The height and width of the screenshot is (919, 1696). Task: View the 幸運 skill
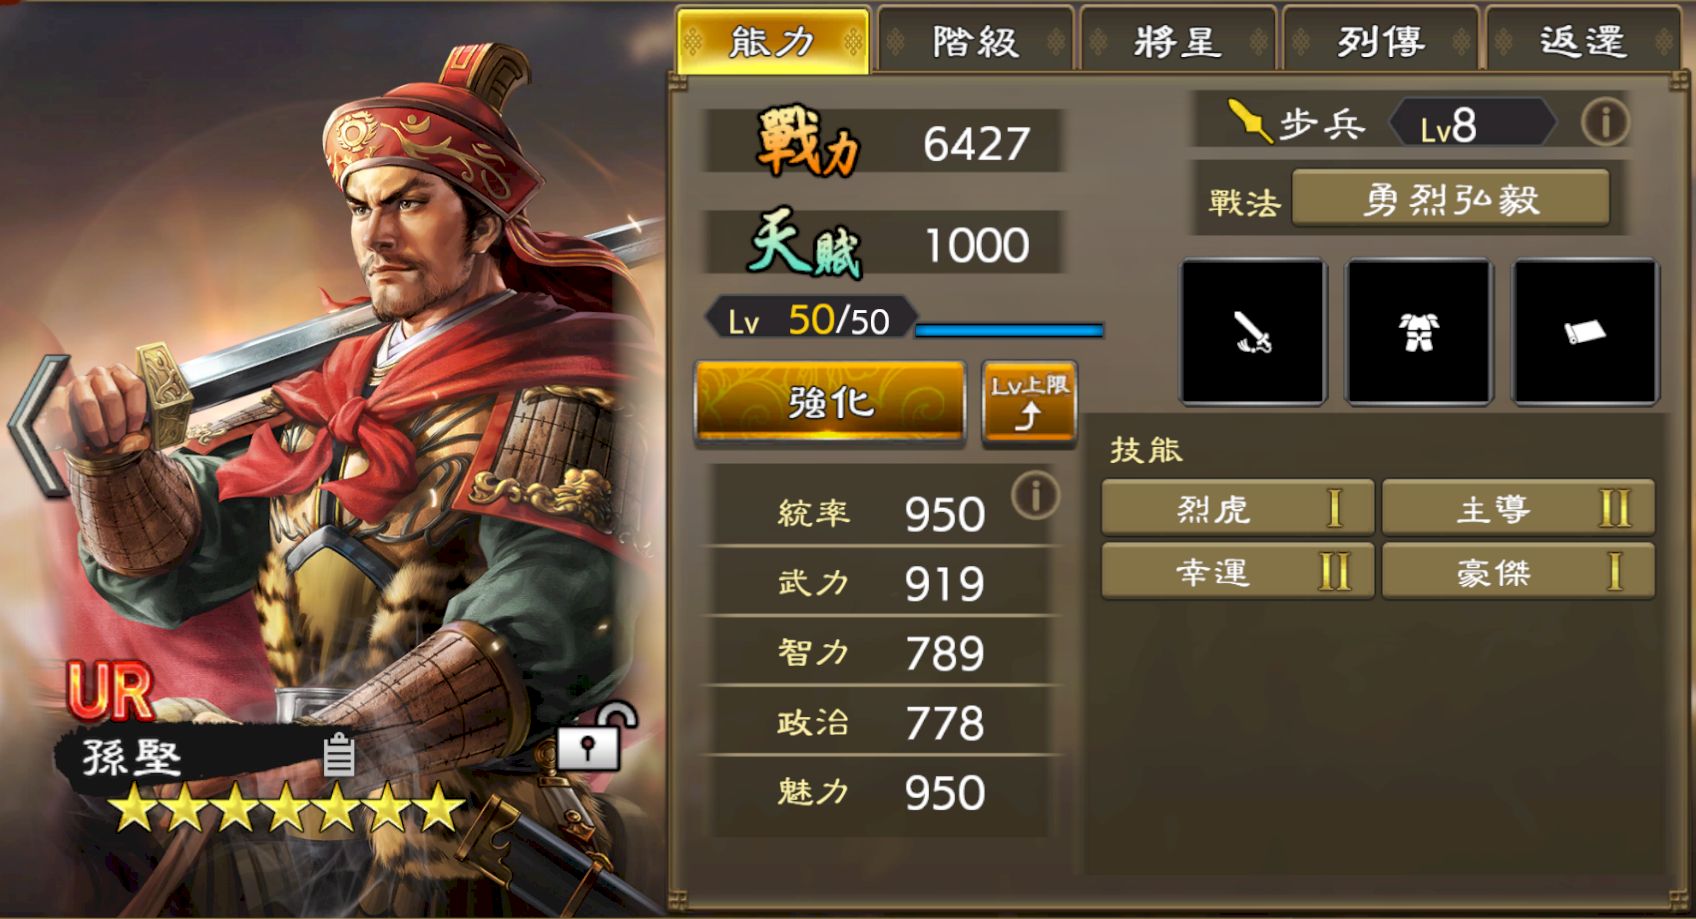1237,572
